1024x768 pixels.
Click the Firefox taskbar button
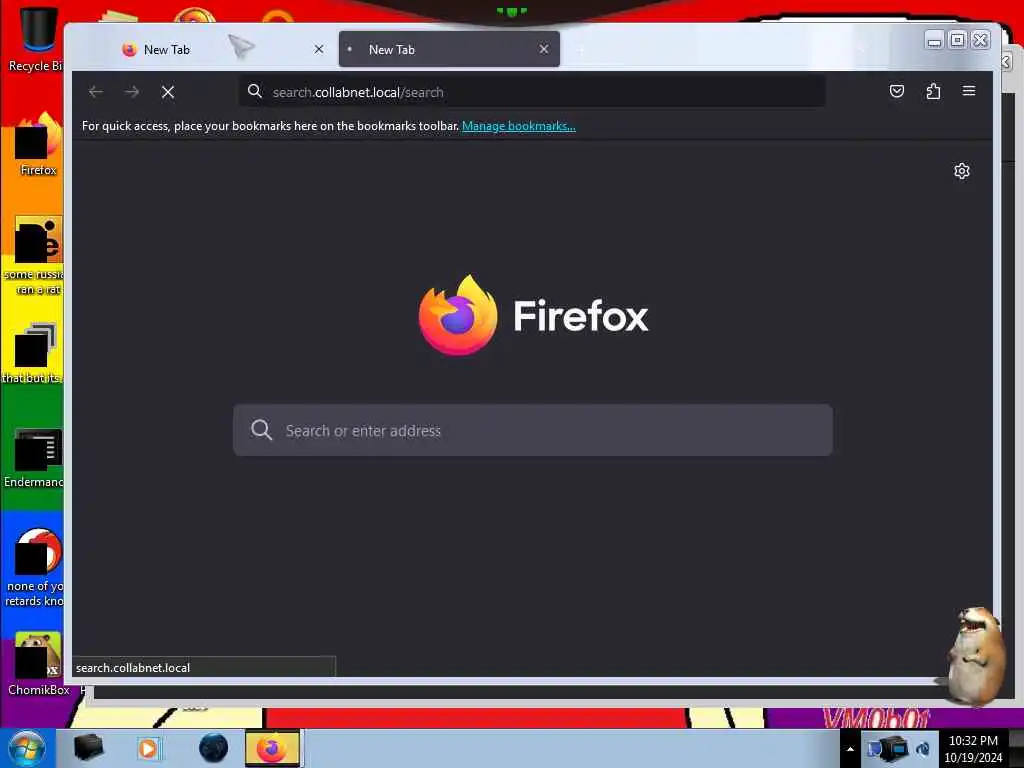click(272, 748)
